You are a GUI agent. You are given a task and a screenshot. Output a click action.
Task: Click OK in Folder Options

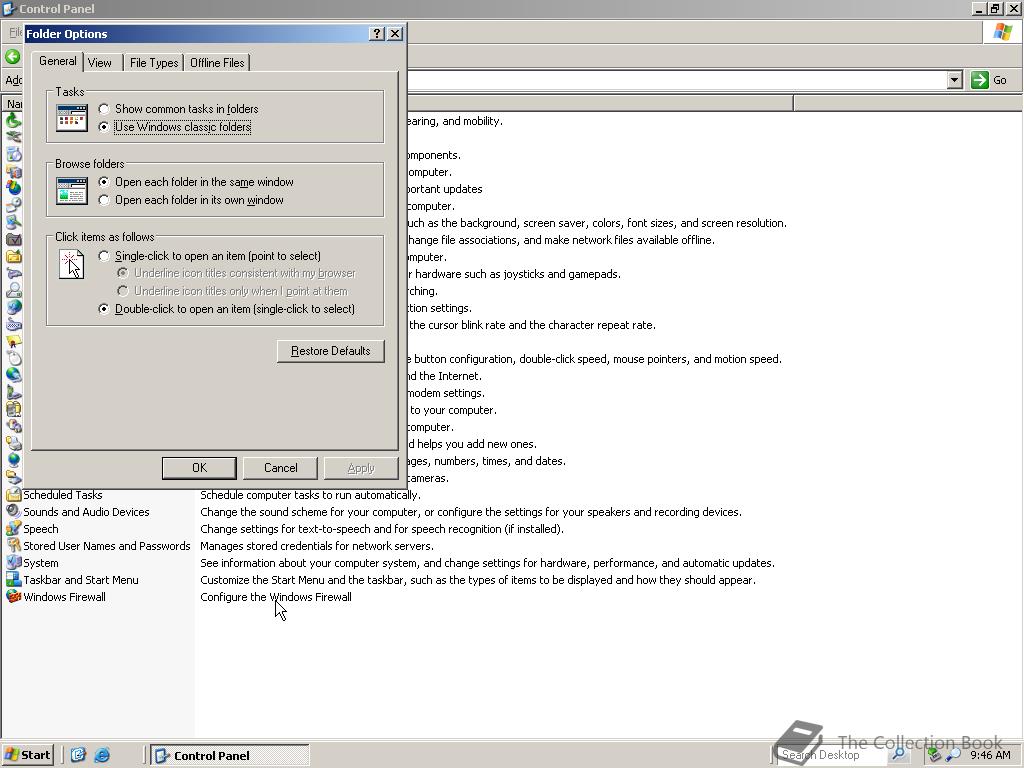pyautogui.click(x=199, y=468)
